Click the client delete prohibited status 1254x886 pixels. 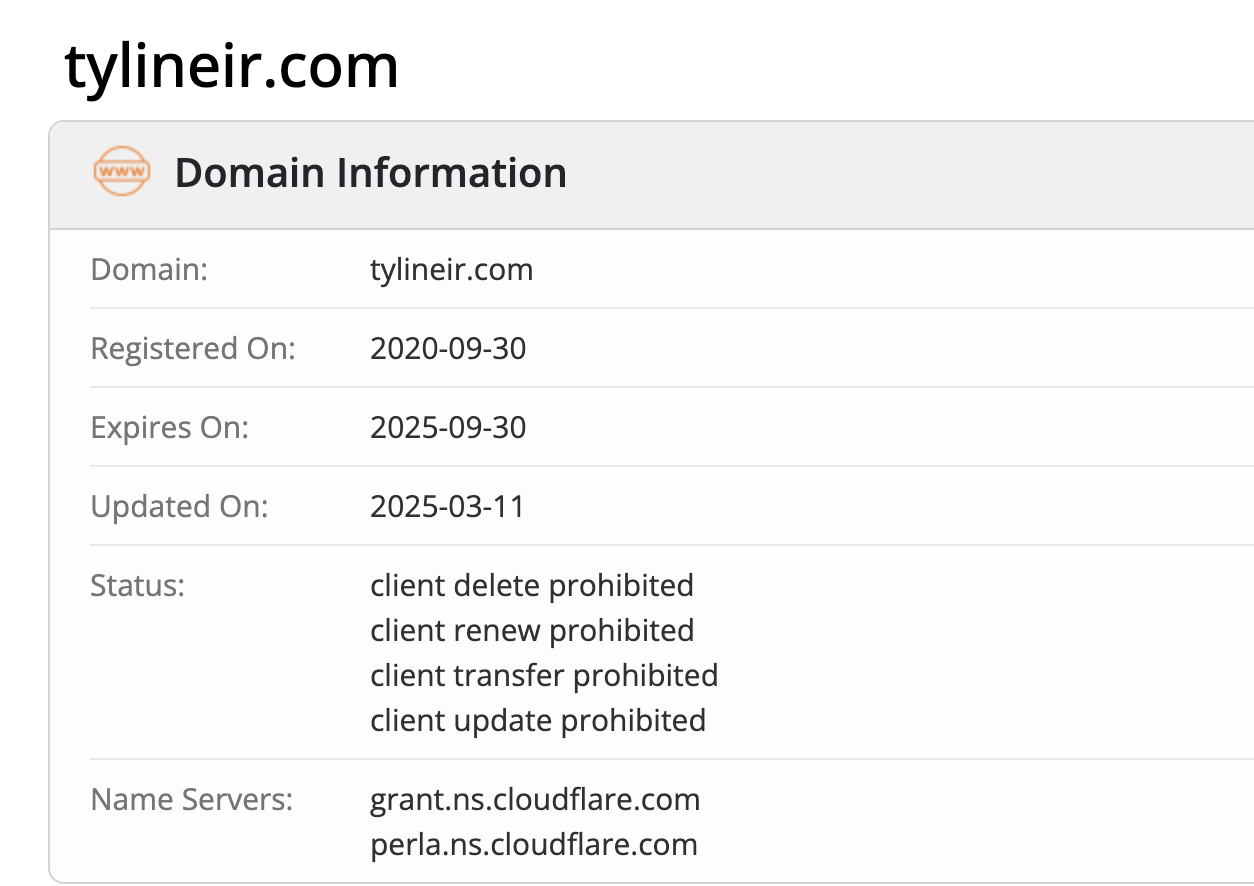point(532,585)
